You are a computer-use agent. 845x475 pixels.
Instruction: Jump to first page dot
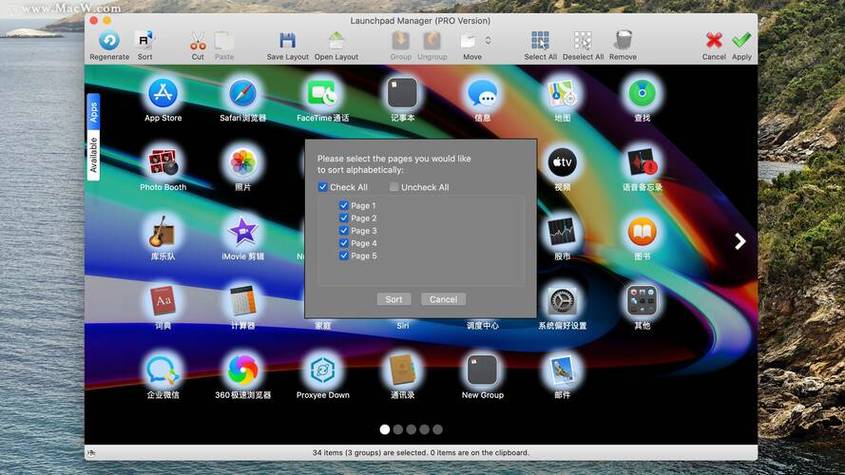(385, 430)
